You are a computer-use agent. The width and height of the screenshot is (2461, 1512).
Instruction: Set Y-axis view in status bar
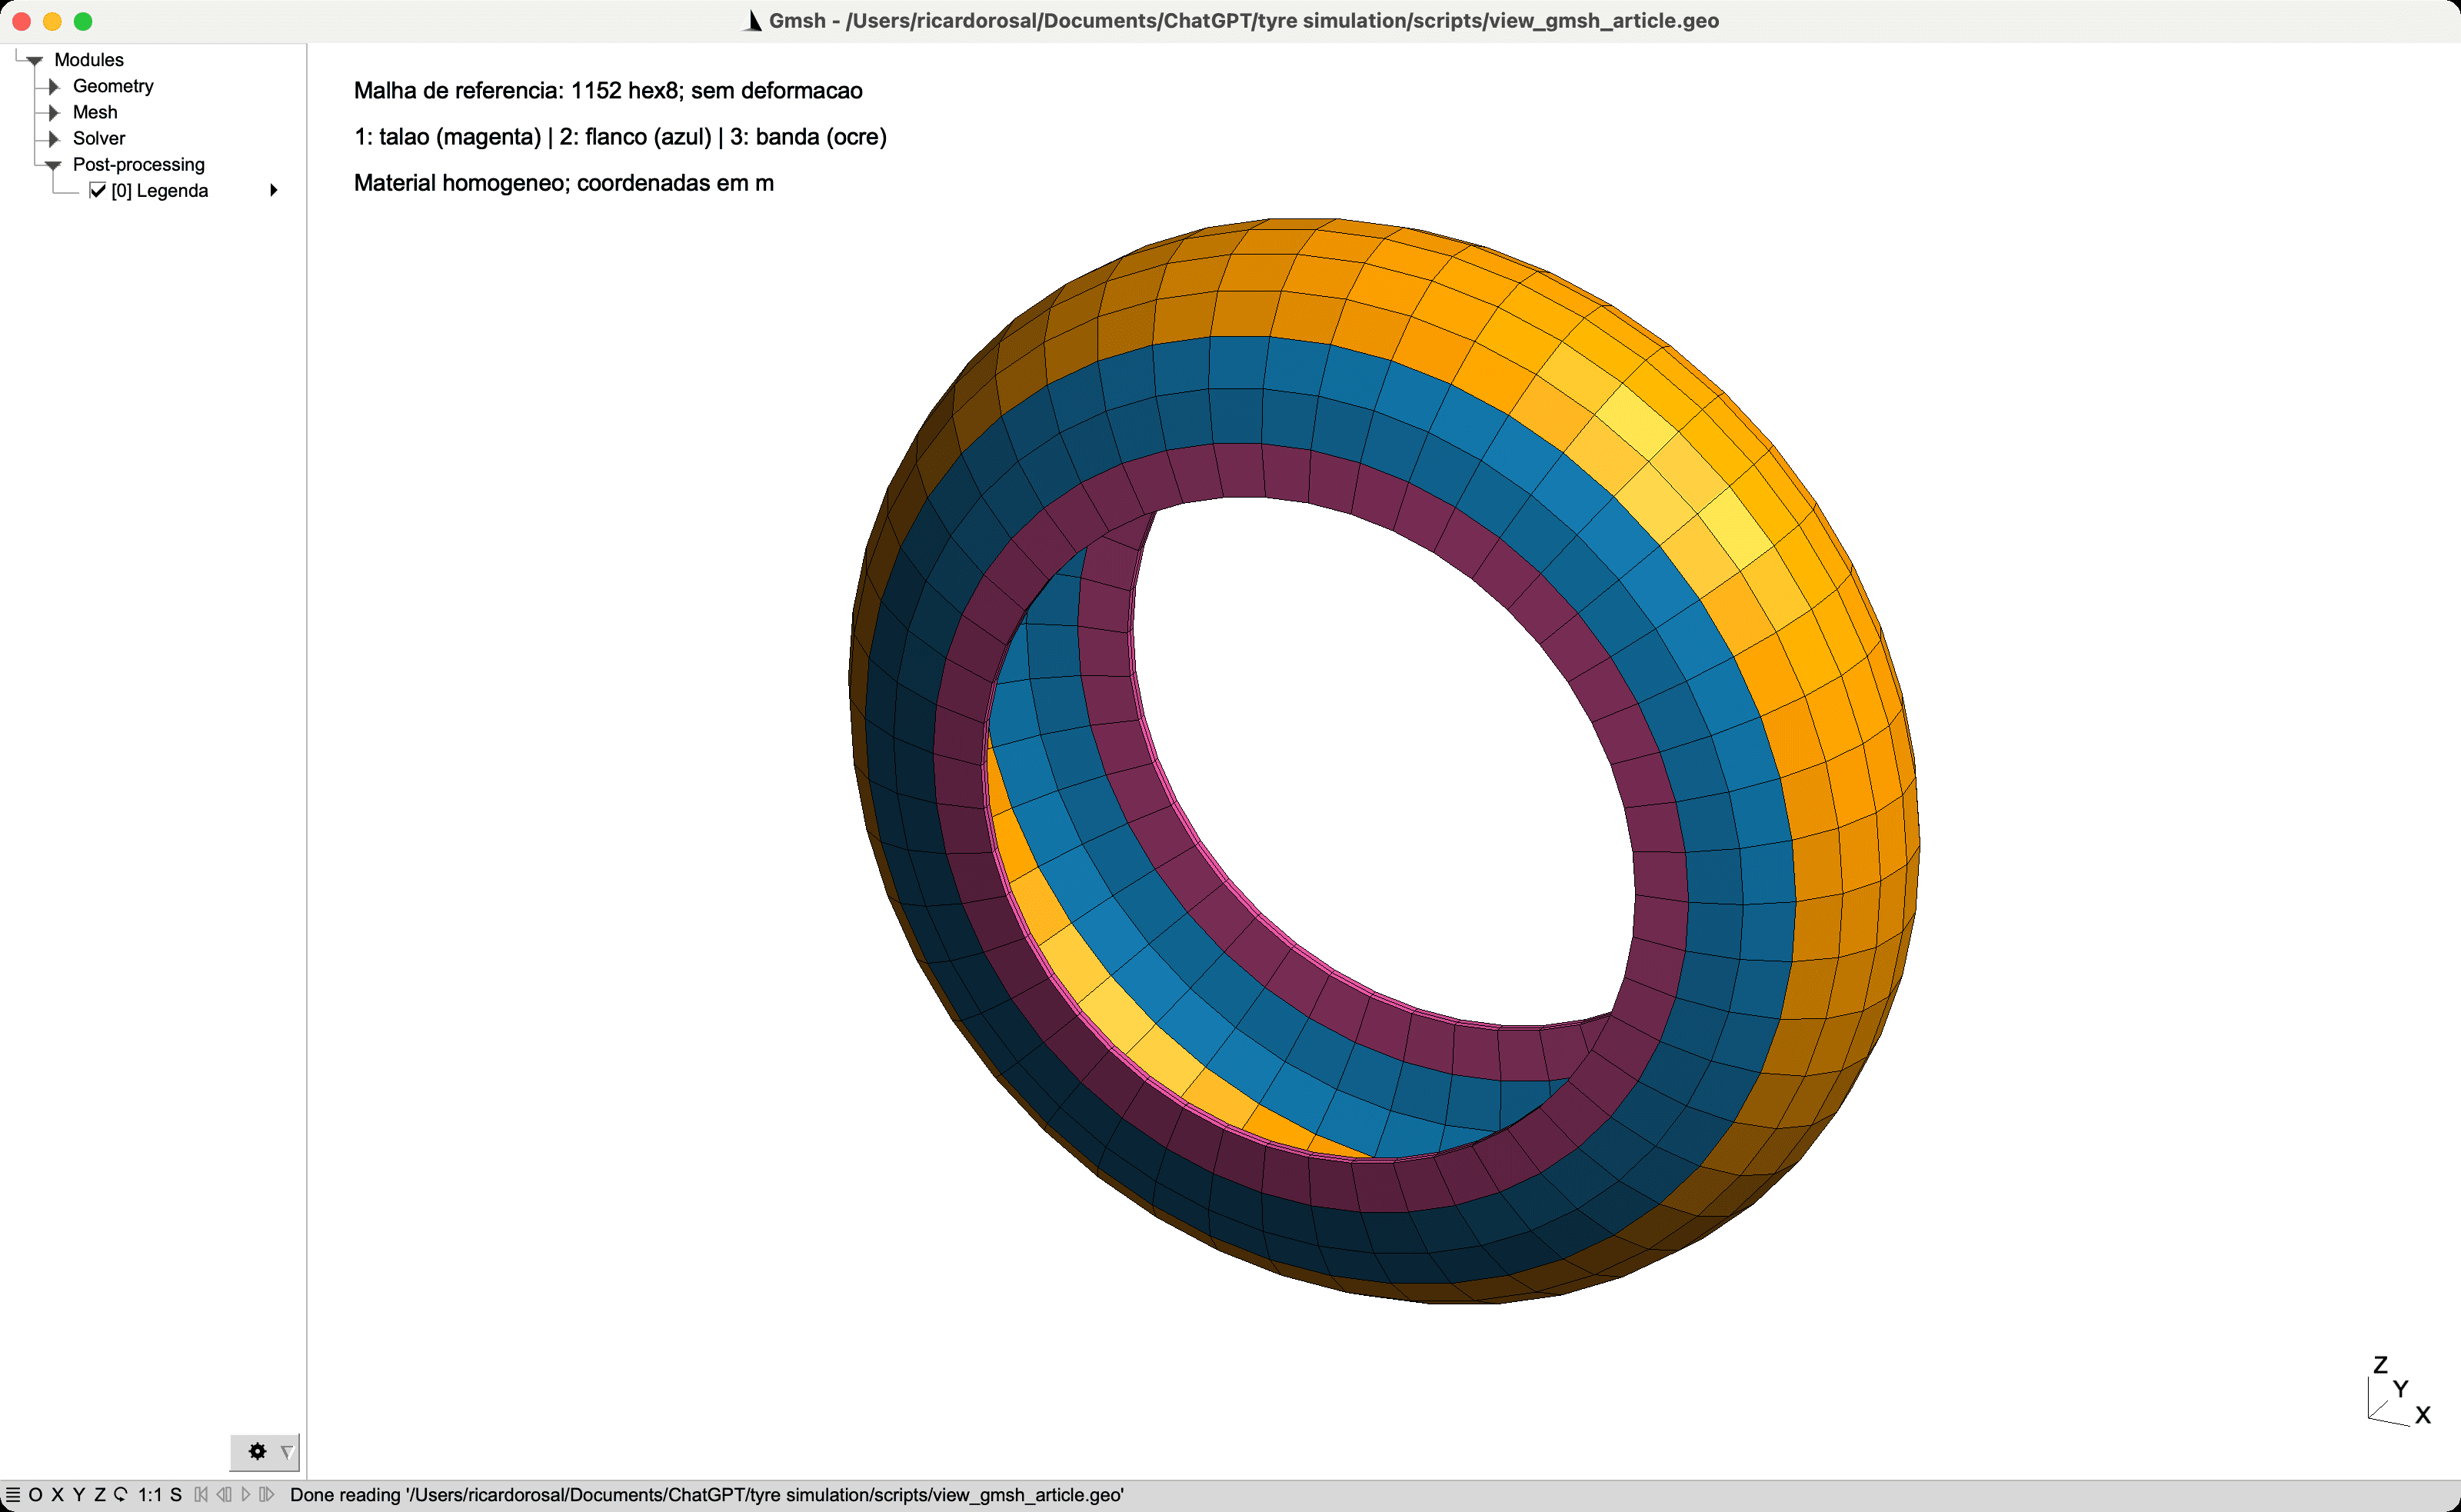click(x=78, y=1494)
